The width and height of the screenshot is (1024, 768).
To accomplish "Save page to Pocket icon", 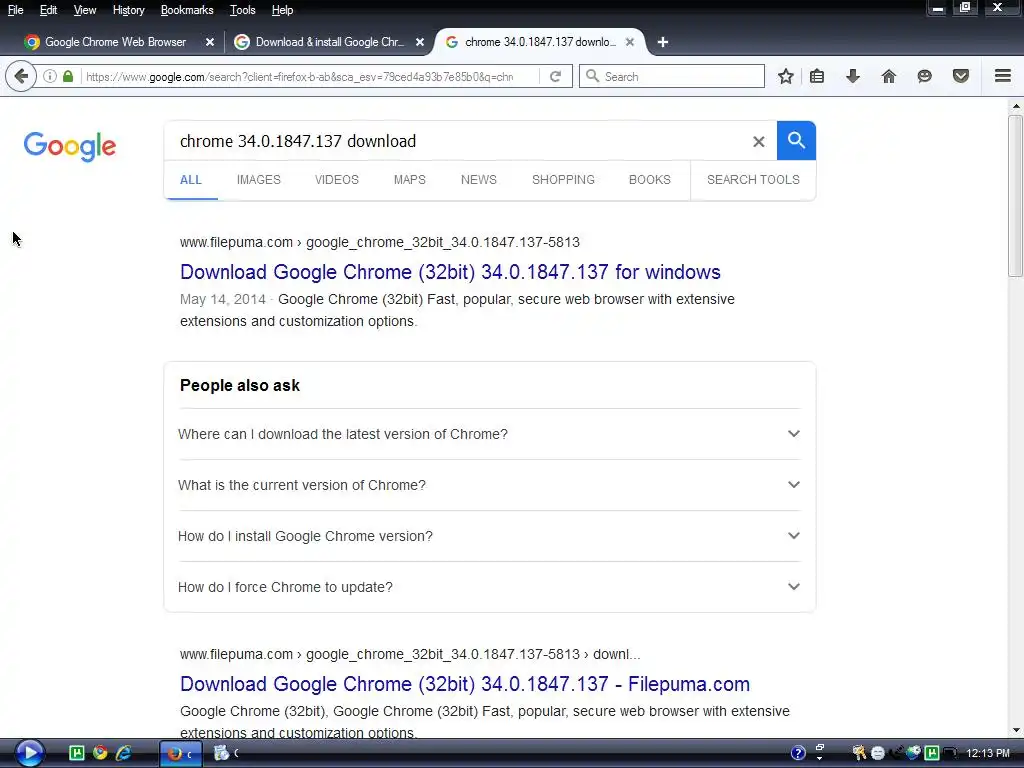I will point(961,76).
